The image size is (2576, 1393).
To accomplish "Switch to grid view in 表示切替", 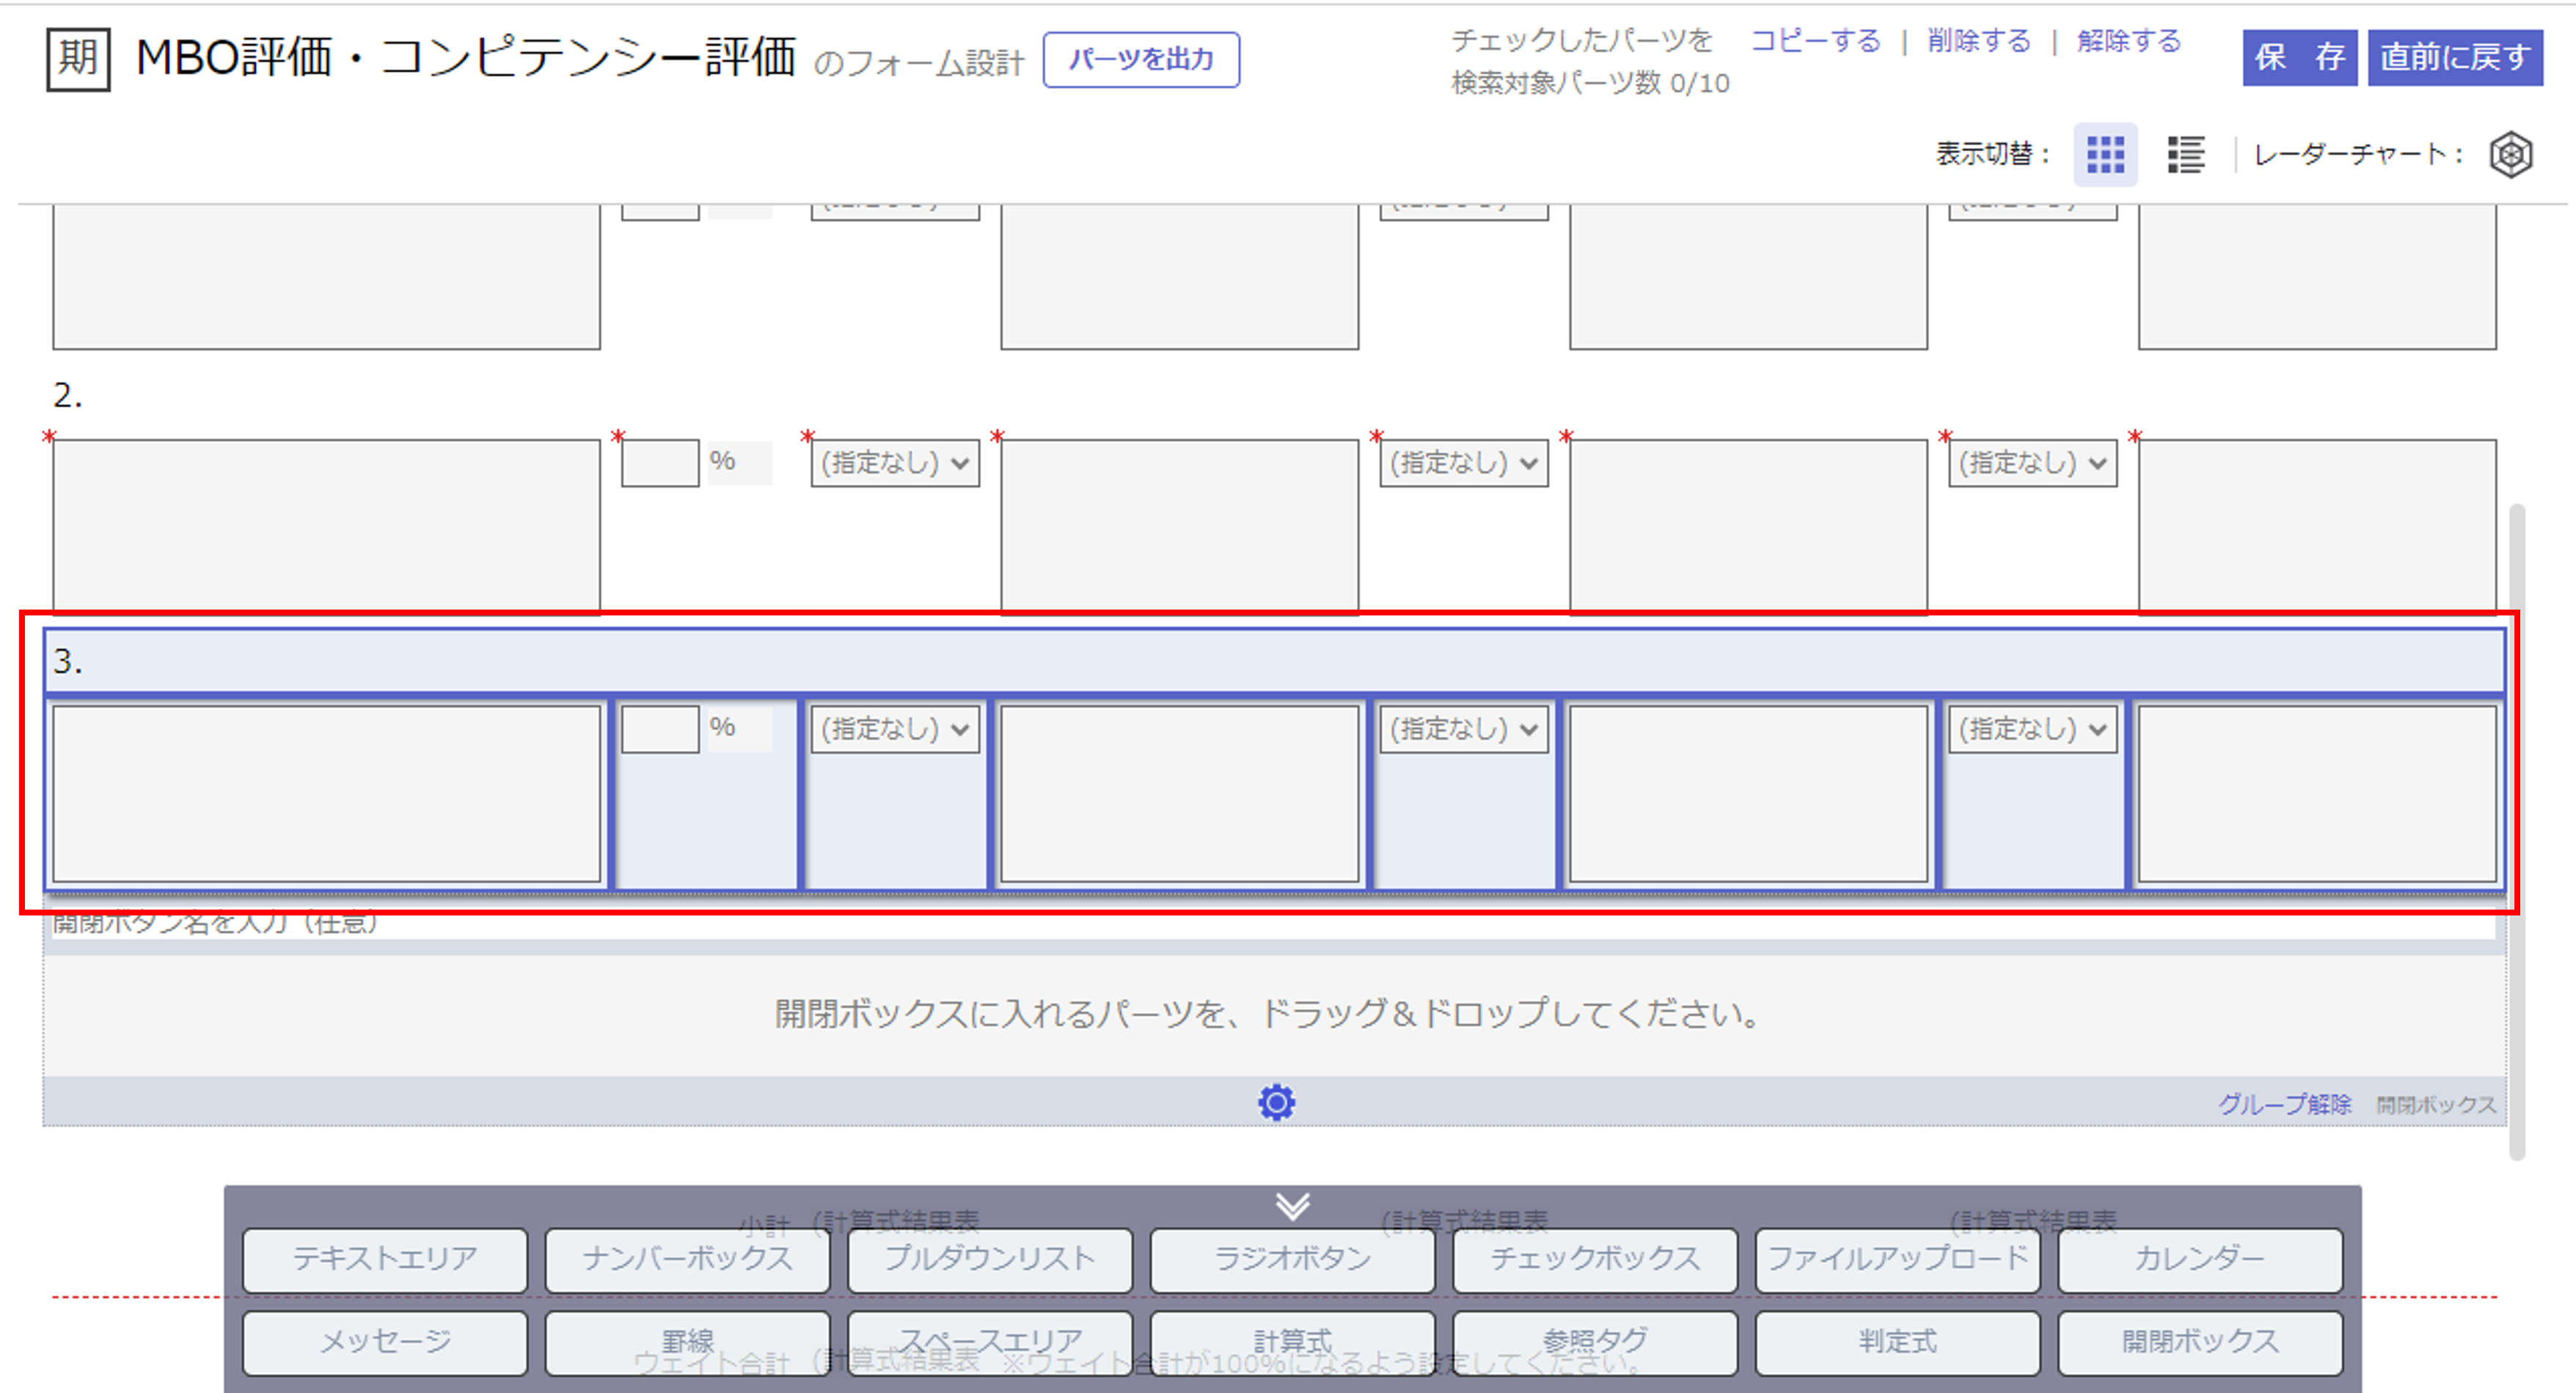I will pyautogui.click(x=2105, y=155).
